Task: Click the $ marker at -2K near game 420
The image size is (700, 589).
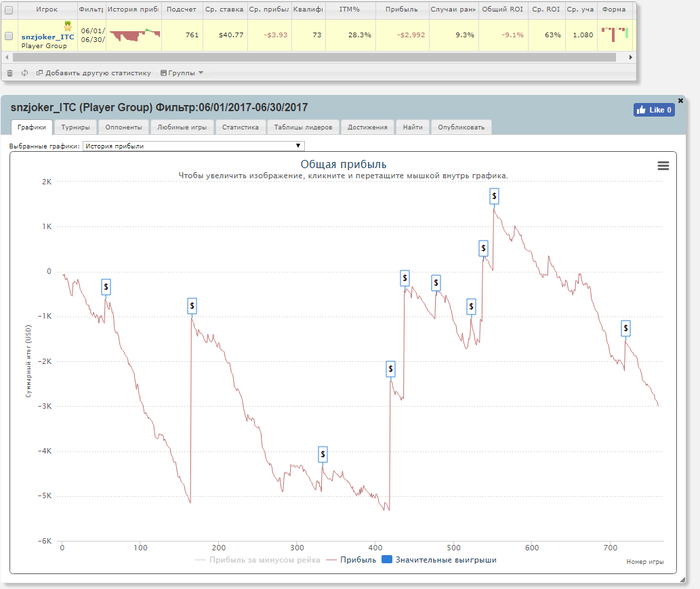Action: coord(391,369)
